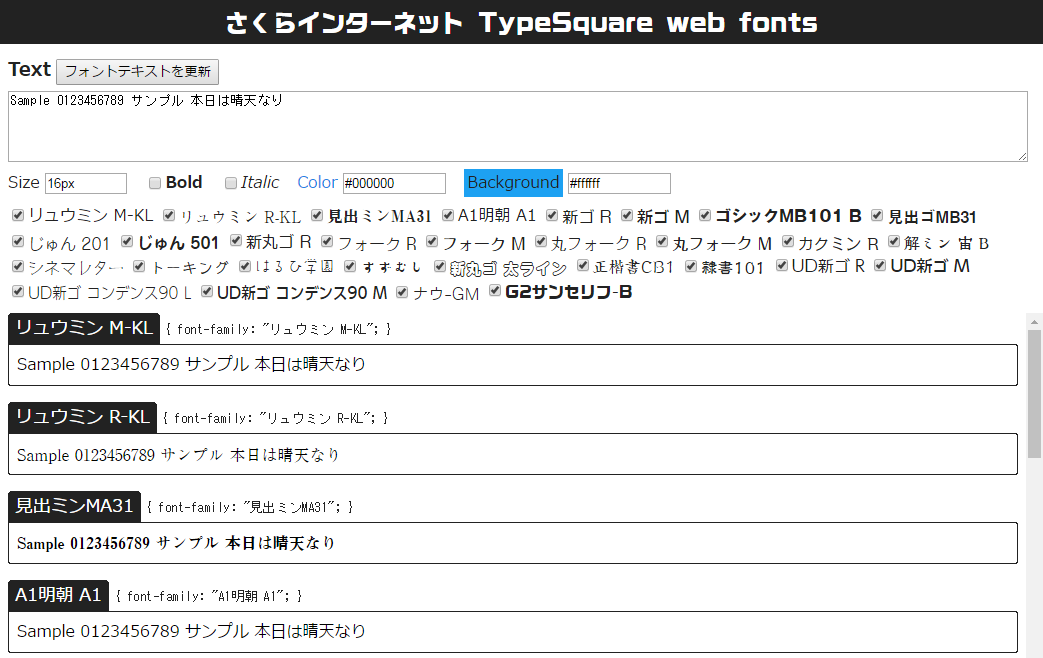Click the blue Color label
Screen dimensions: 1043x658
pyautogui.click(x=317, y=182)
